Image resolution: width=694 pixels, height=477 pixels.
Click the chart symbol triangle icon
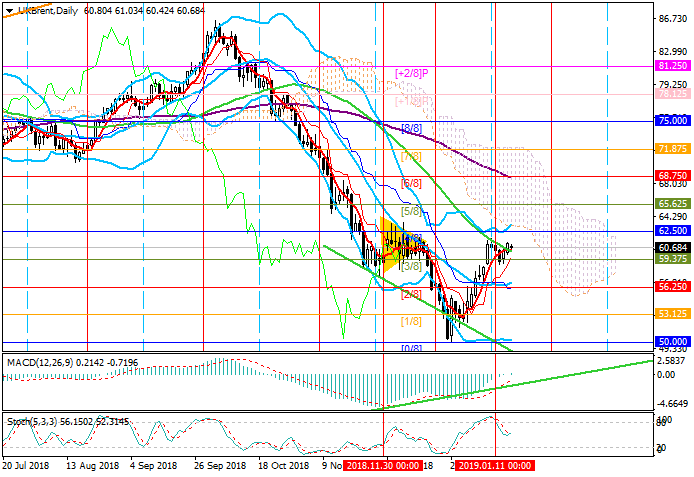pos(7,9)
